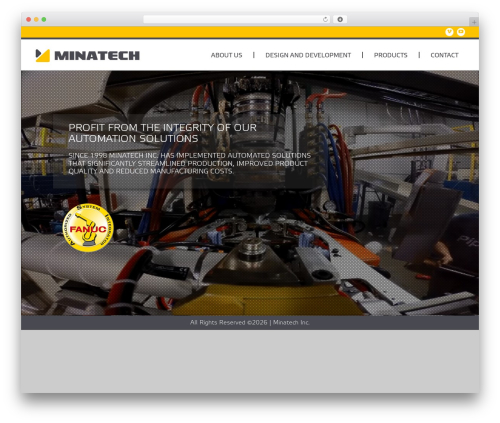Open the Products menu
This screenshot has height=423, width=500.
click(x=391, y=55)
